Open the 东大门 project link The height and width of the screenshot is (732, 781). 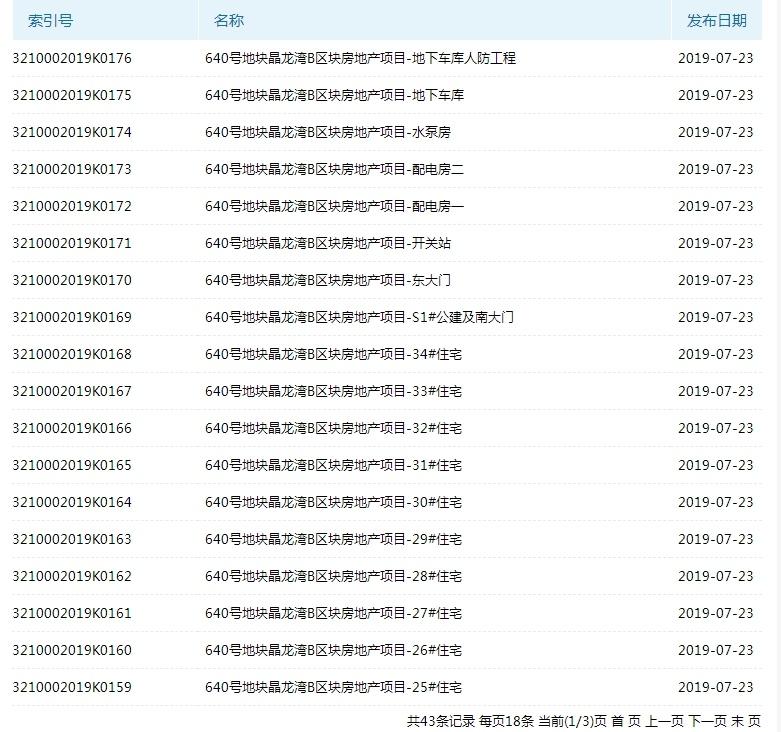[328, 280]
